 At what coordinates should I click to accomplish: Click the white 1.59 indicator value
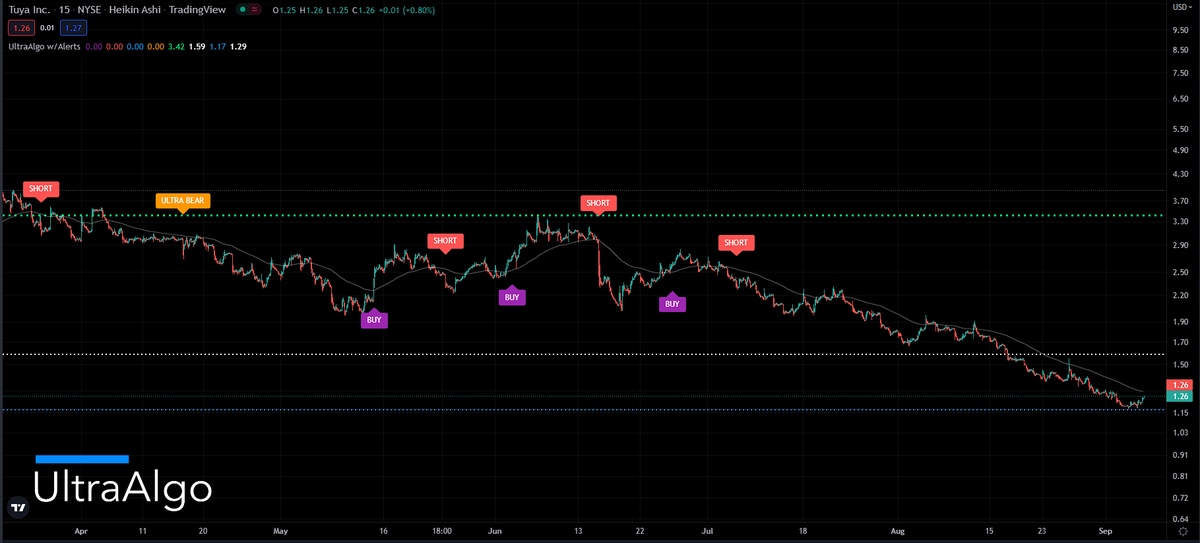click(x=196, y=46)
